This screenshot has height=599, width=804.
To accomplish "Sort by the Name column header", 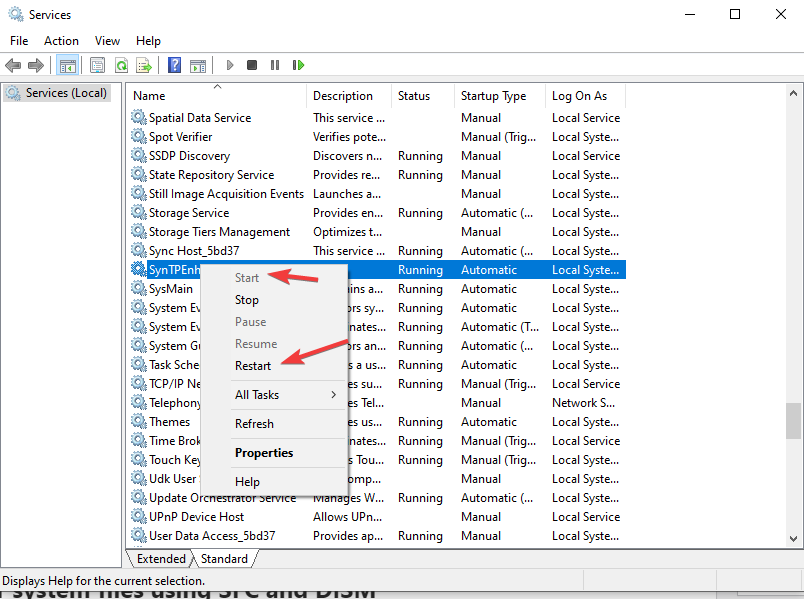I will point(217,96).
